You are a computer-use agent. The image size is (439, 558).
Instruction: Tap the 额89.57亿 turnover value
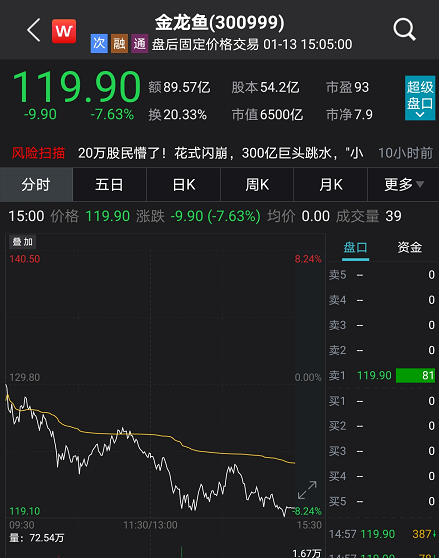point(179,87)
